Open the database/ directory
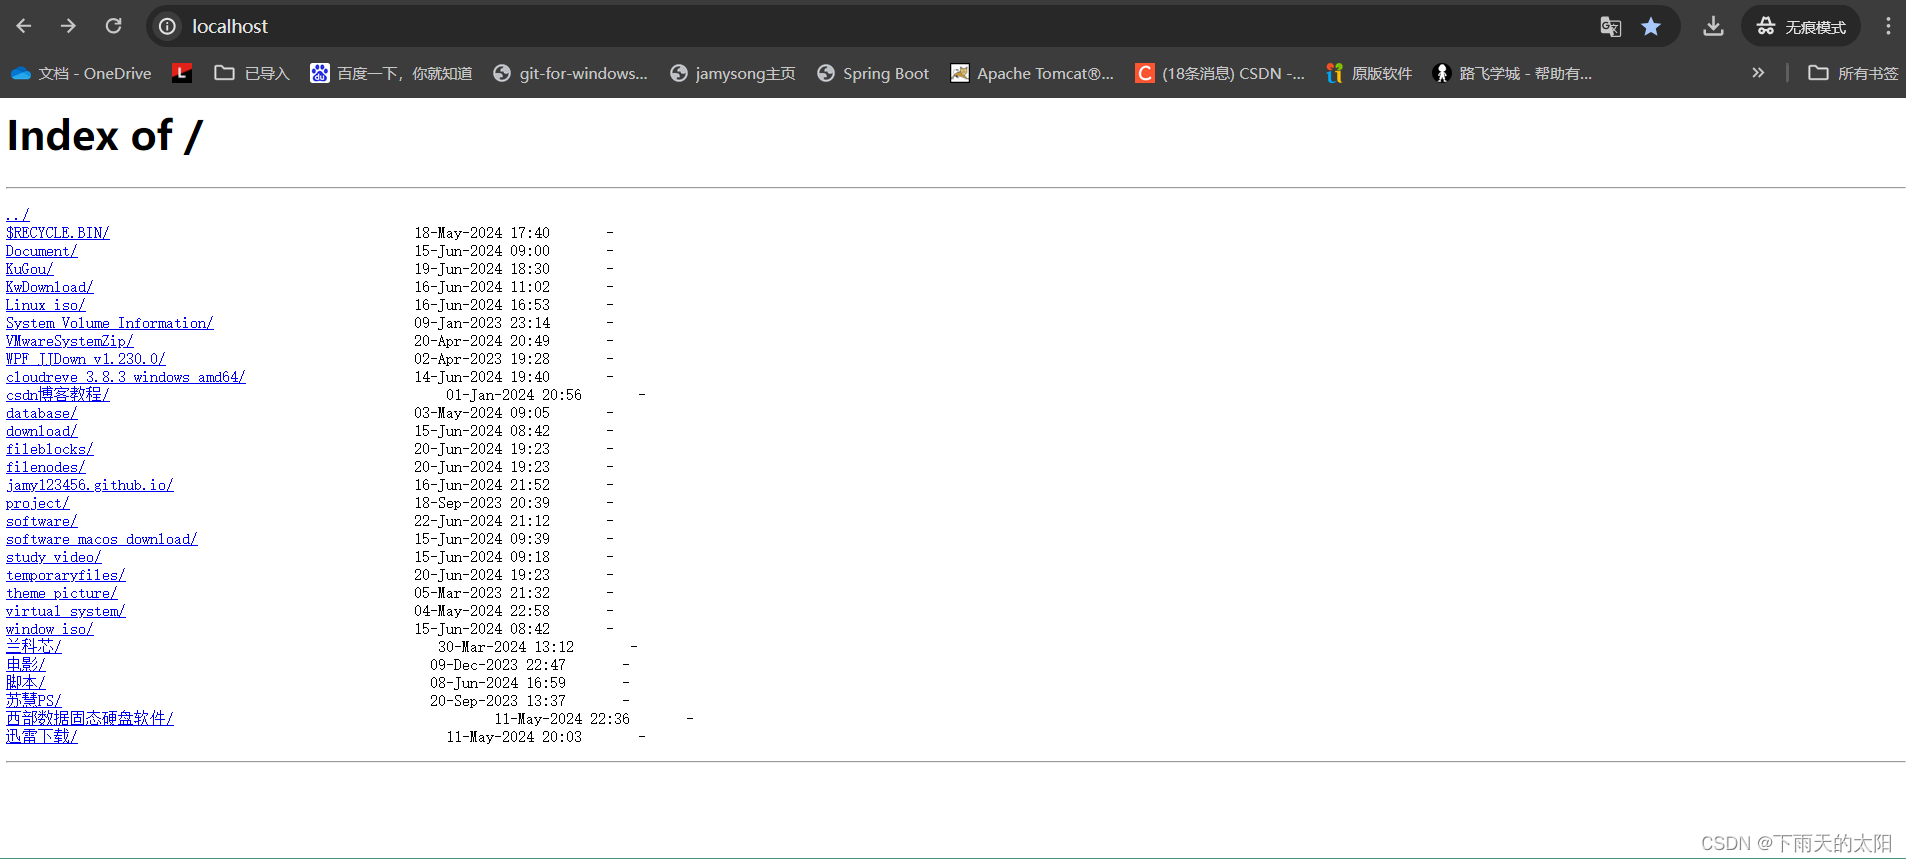1906x862 pixels. click(42, 413)
